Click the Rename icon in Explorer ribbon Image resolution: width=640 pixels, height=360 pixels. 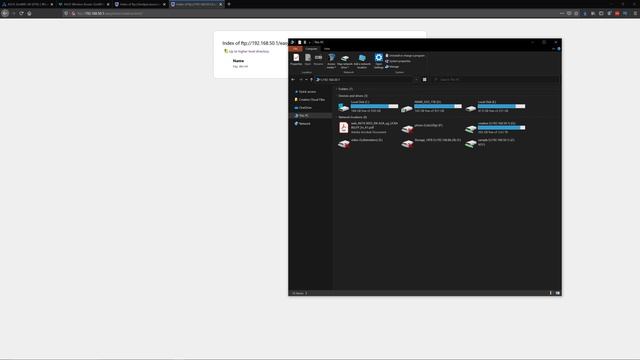point(318,58)
